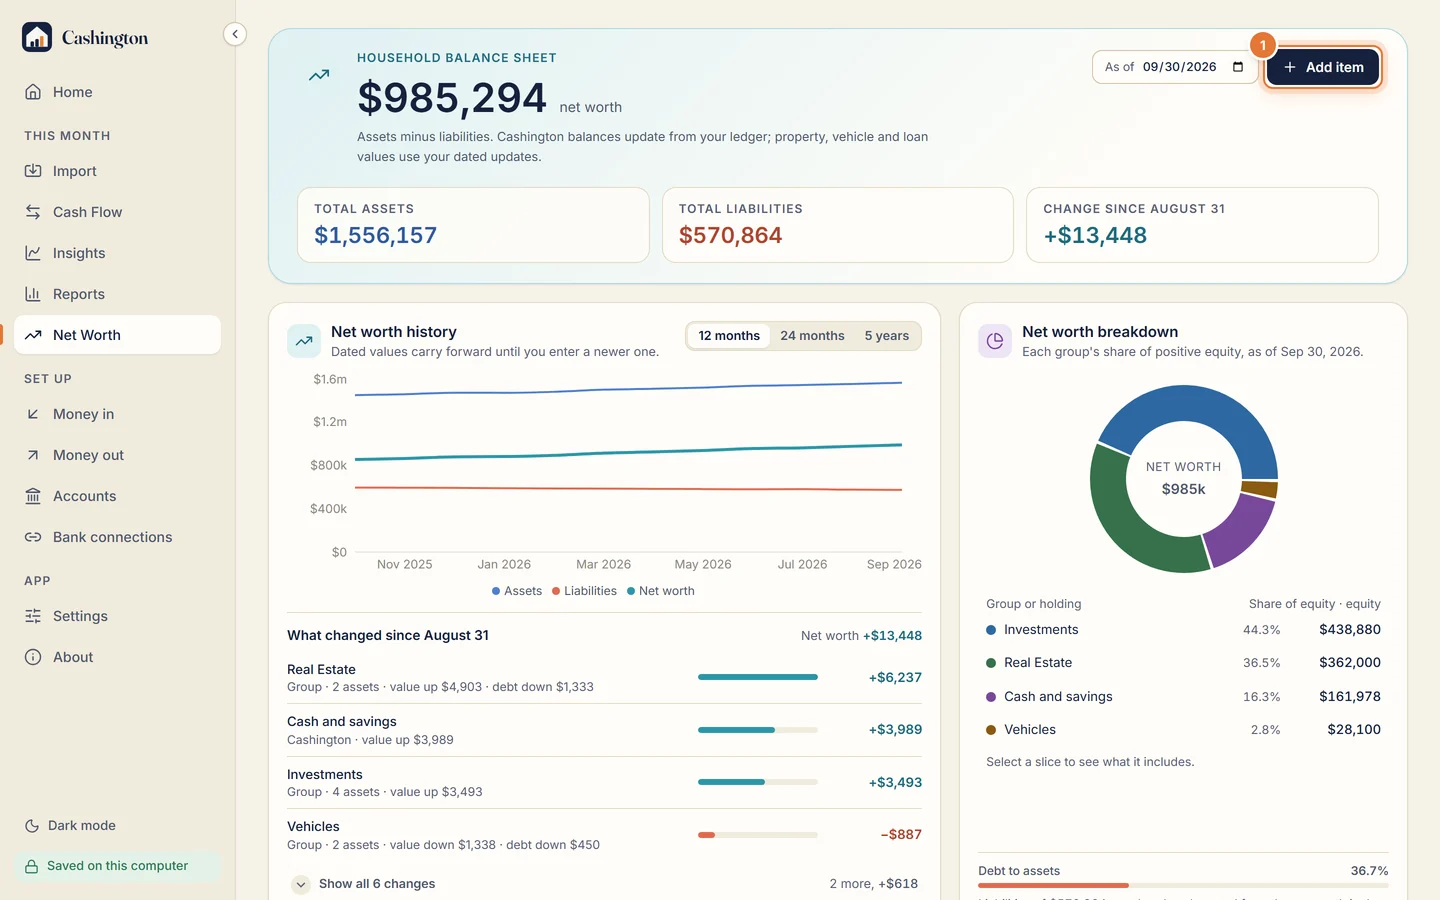Collapse the sidebar with the chevron button

235,34
